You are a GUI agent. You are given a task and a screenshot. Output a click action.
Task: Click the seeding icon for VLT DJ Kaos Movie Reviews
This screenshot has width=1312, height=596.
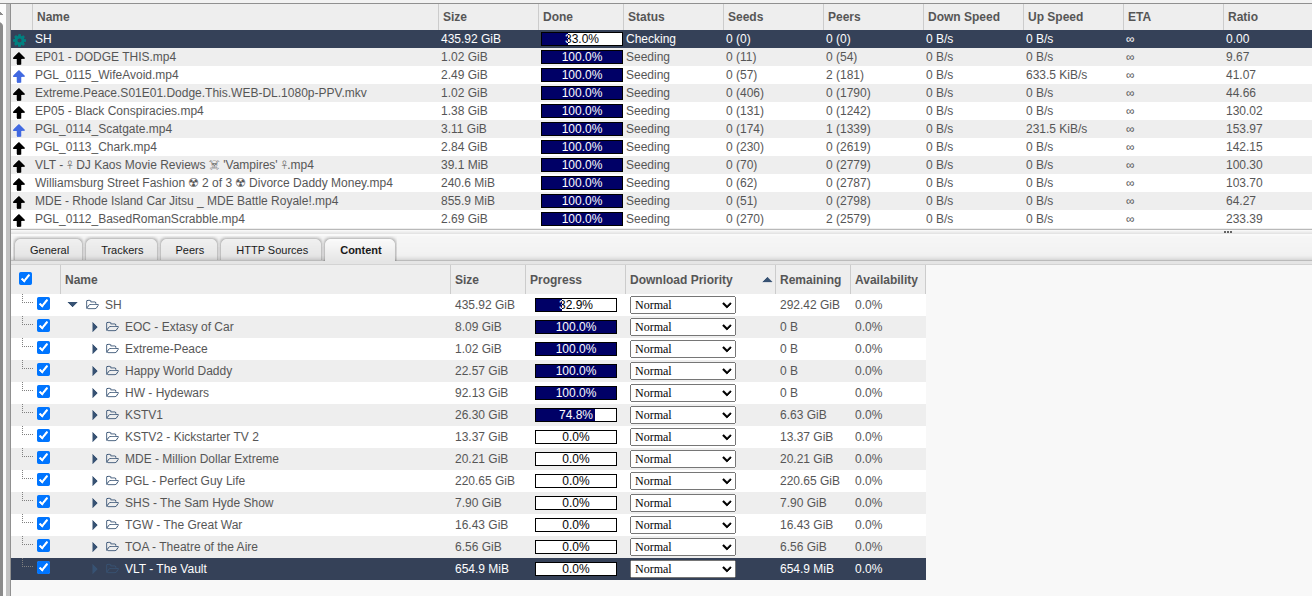[19, 165]
